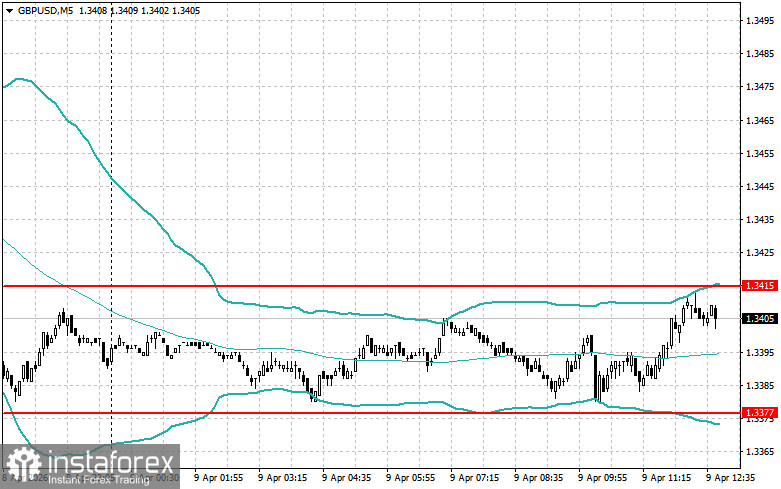Select the 1.3435 price axis value
The width and height of the screenshot is (781, 489).
pyautogui.click(x=760, y=219)
